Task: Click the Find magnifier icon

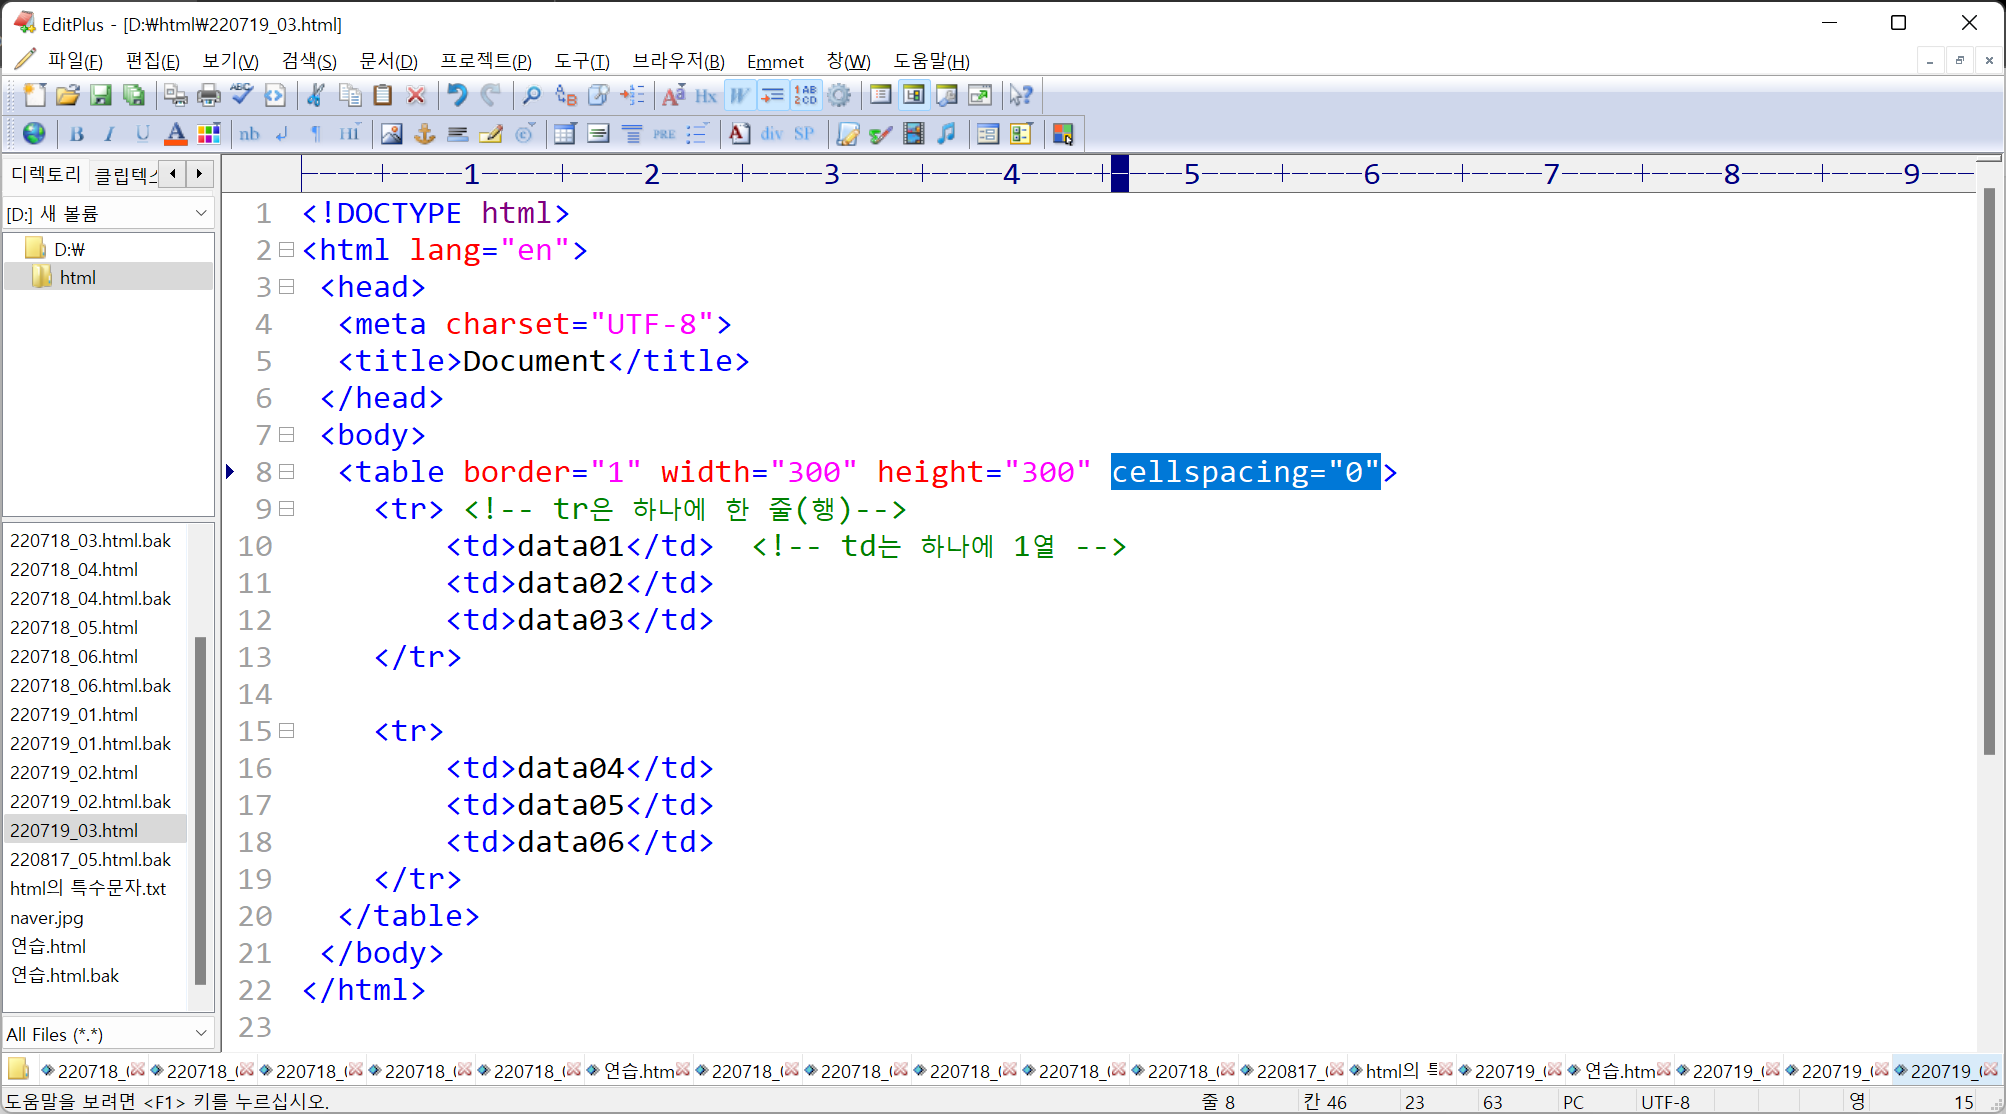Action: (532, 95)
